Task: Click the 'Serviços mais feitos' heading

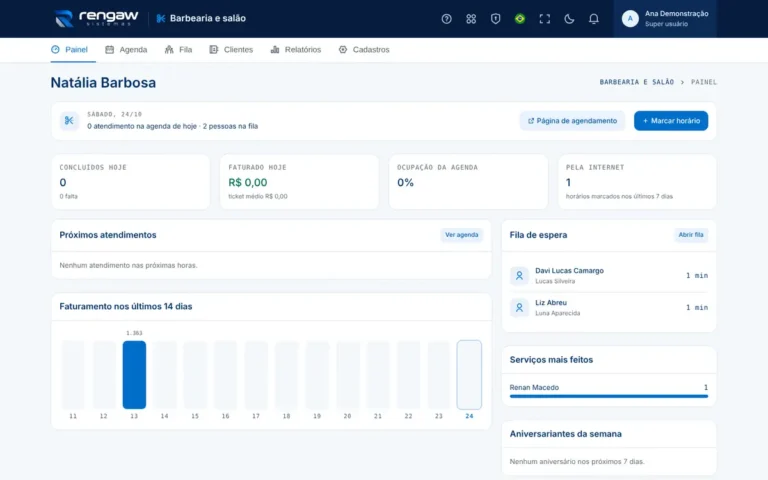Action: point(551,360)
